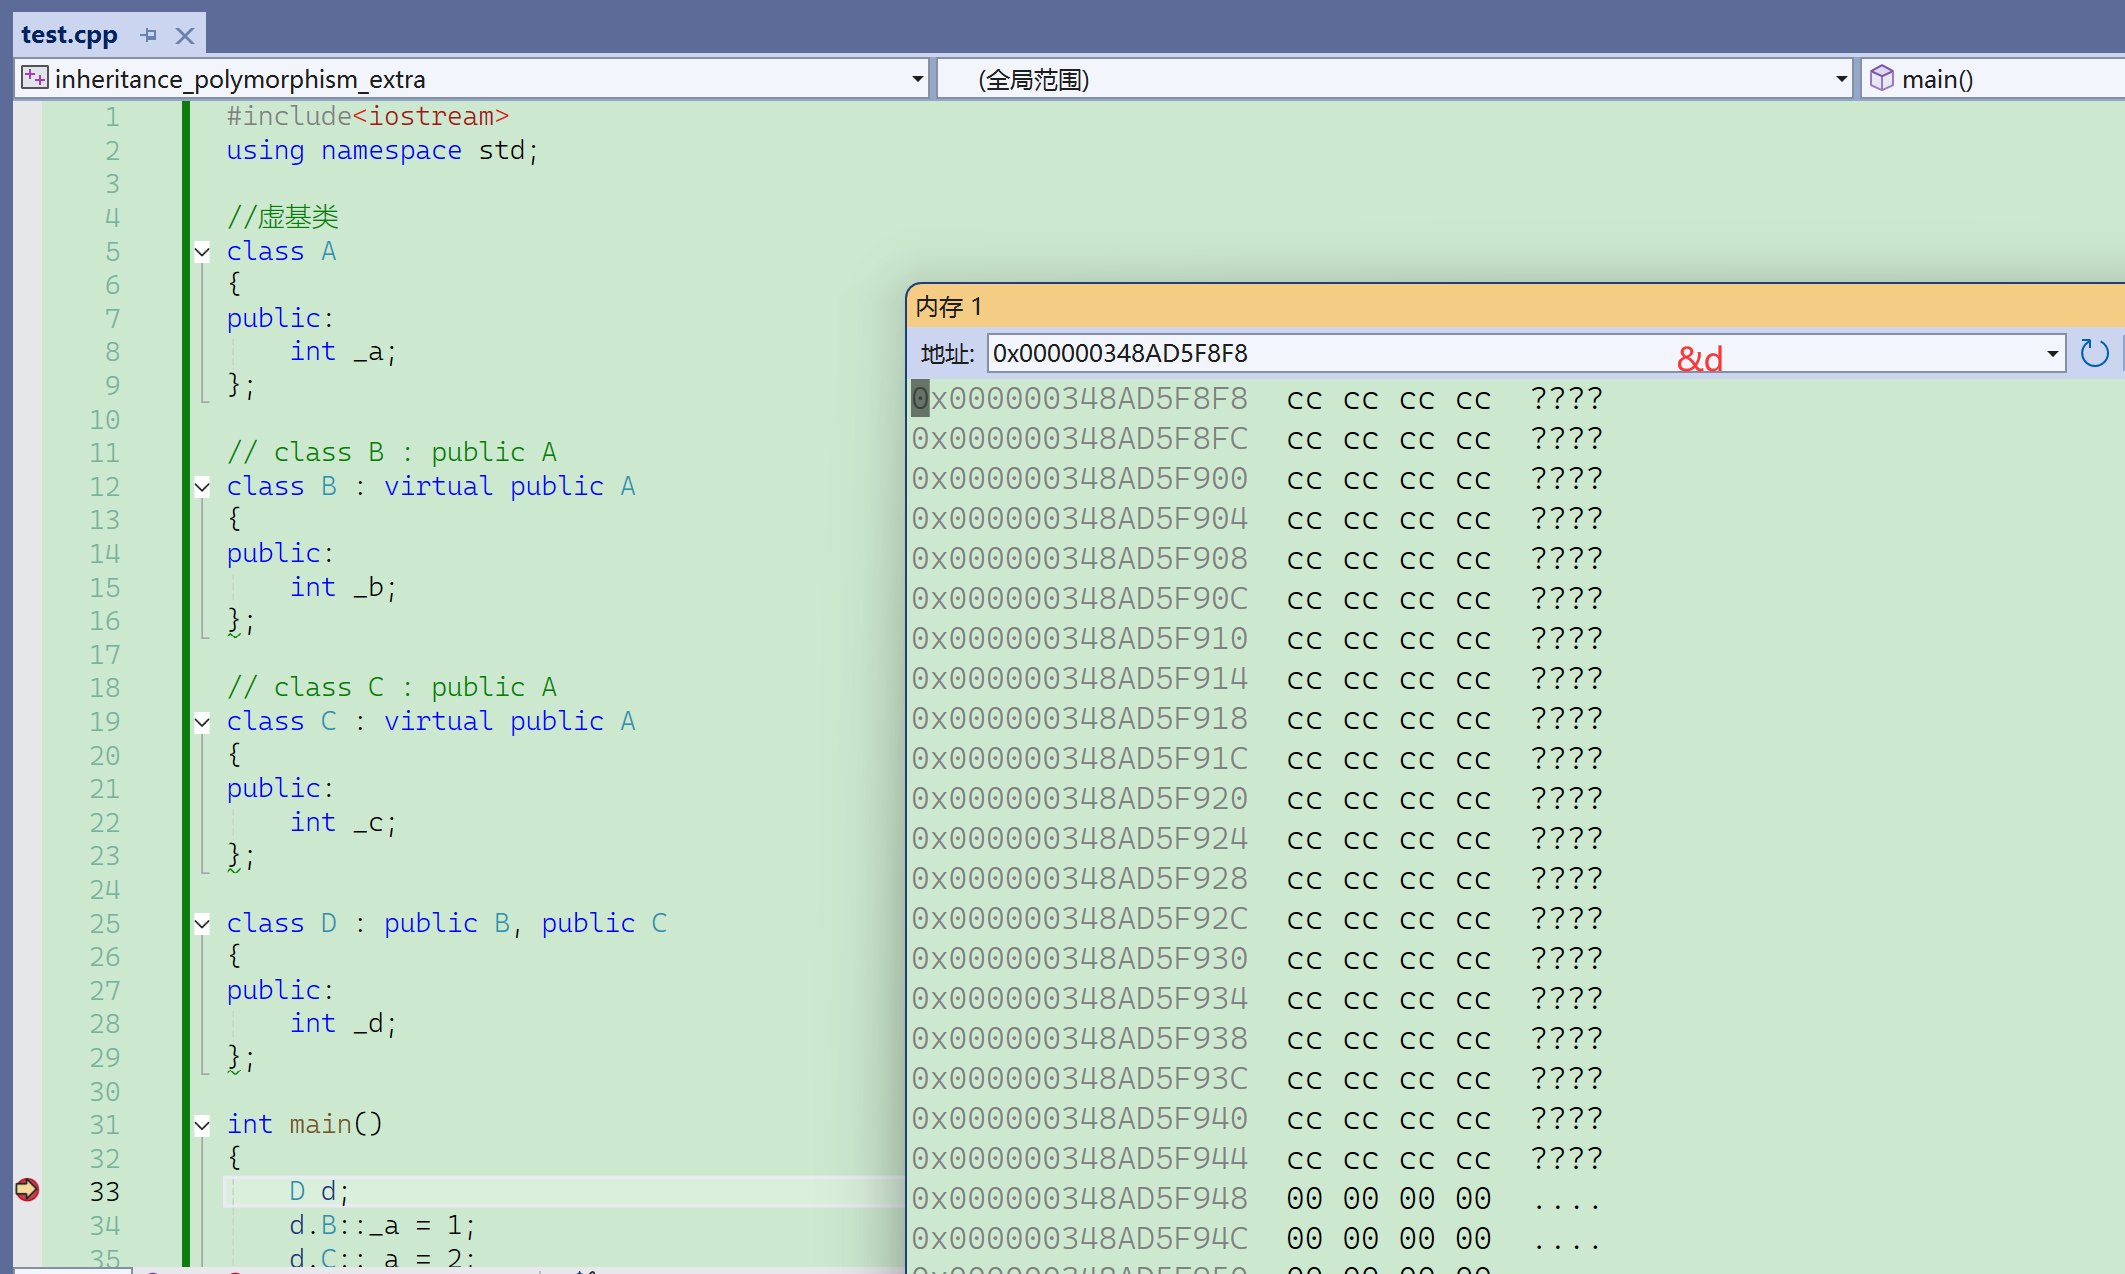
Task: Expand the memory address history dropdown
Action: pyautogui.click(x=2052, y=353)
